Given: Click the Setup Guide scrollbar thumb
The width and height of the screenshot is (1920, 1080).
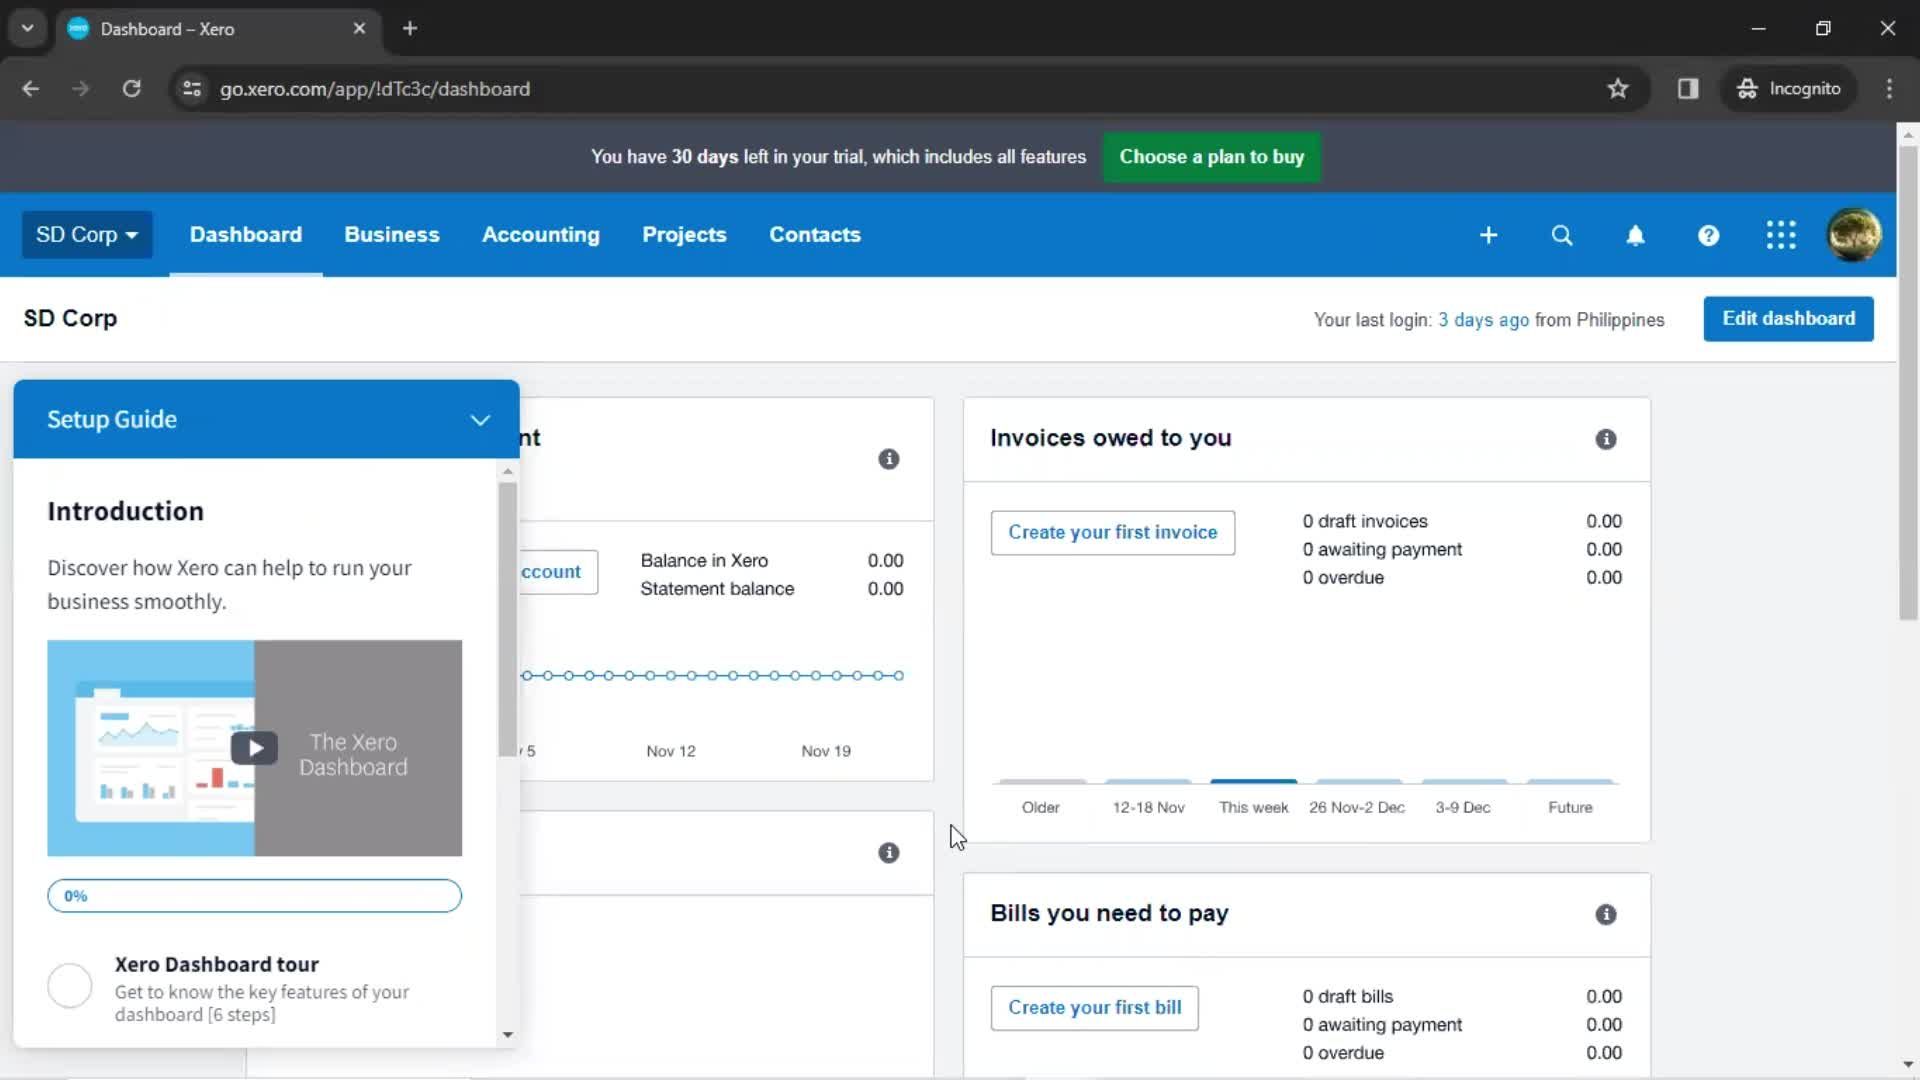Looking at the screenshot, I should pos(508,620).
